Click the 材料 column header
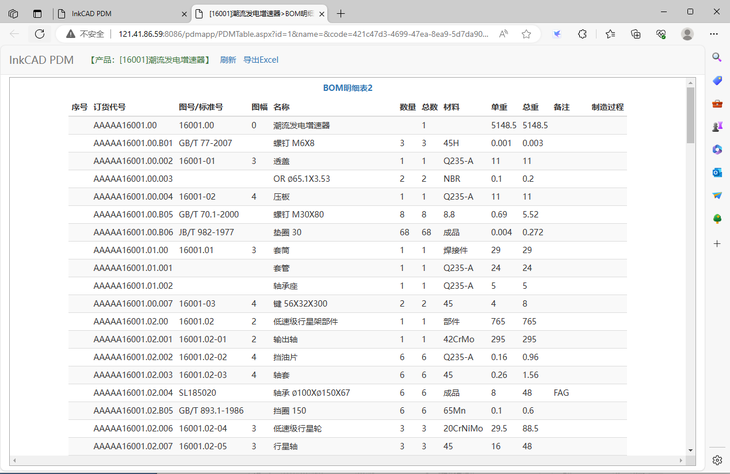730x474 pixels. (451, 107)
